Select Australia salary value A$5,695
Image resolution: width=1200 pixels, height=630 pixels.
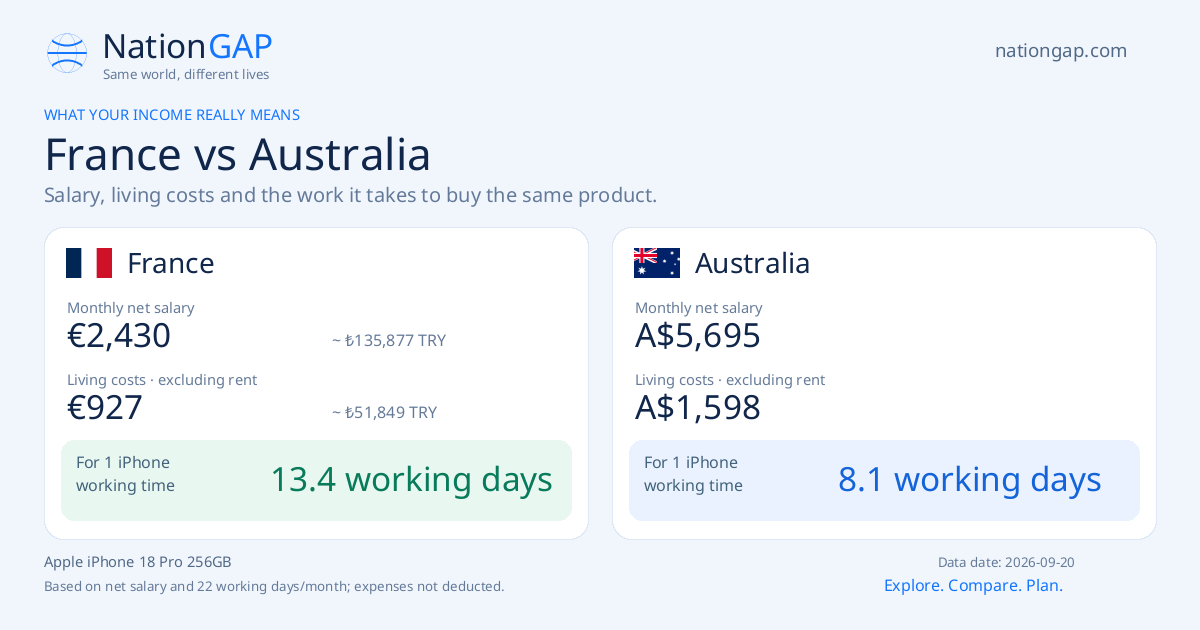[x=698, y=336]
